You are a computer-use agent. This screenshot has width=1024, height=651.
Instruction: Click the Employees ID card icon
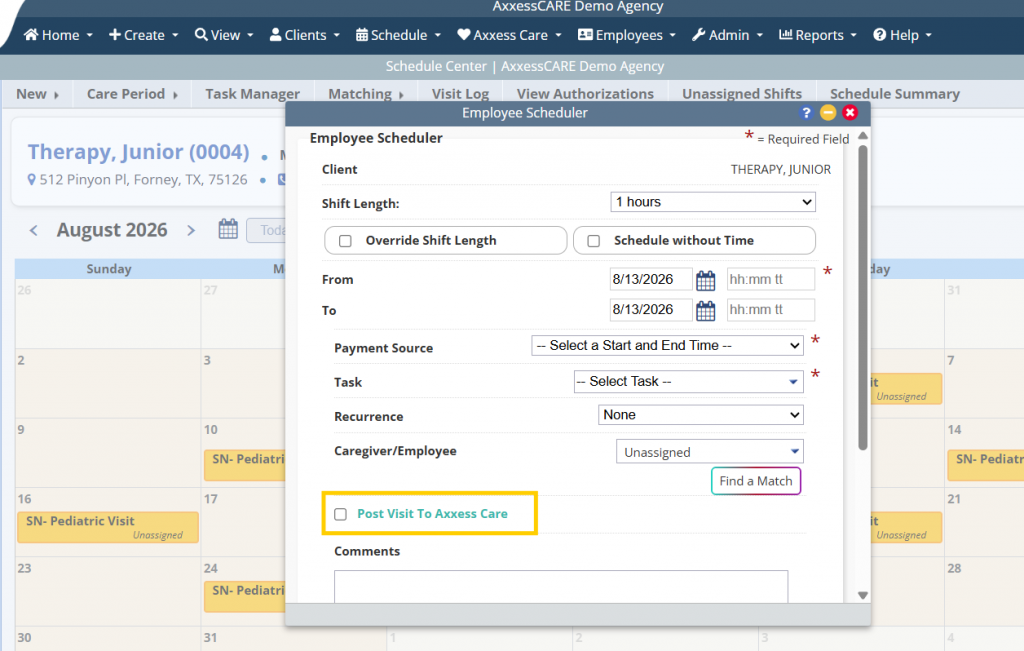[x=584, y=35]
